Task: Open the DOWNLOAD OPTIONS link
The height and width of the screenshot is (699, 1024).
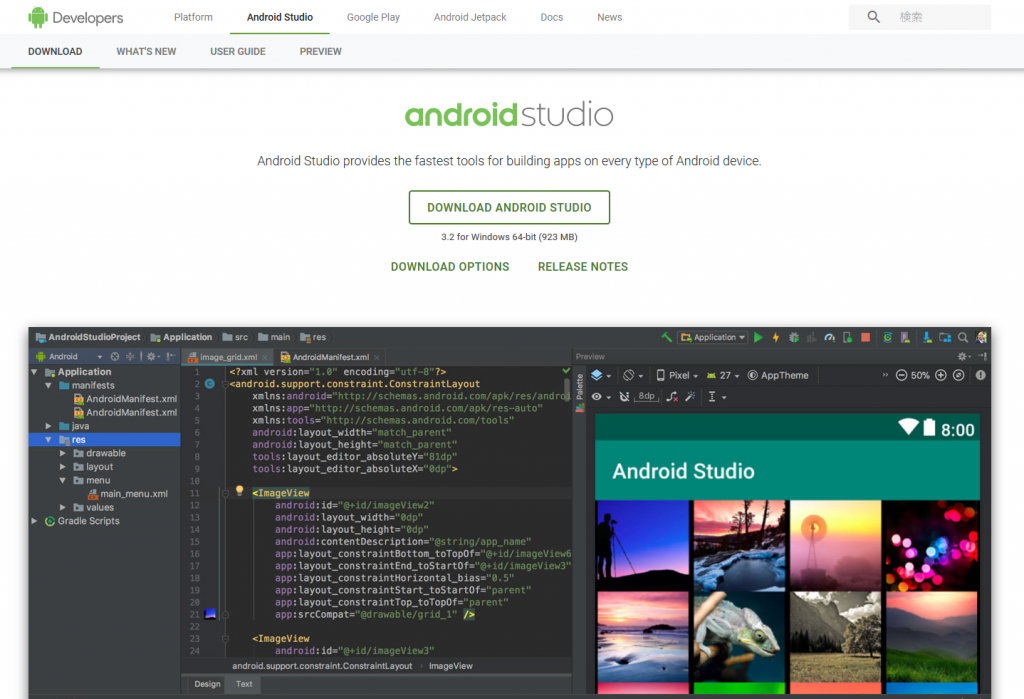Action: tap(450, 267)
